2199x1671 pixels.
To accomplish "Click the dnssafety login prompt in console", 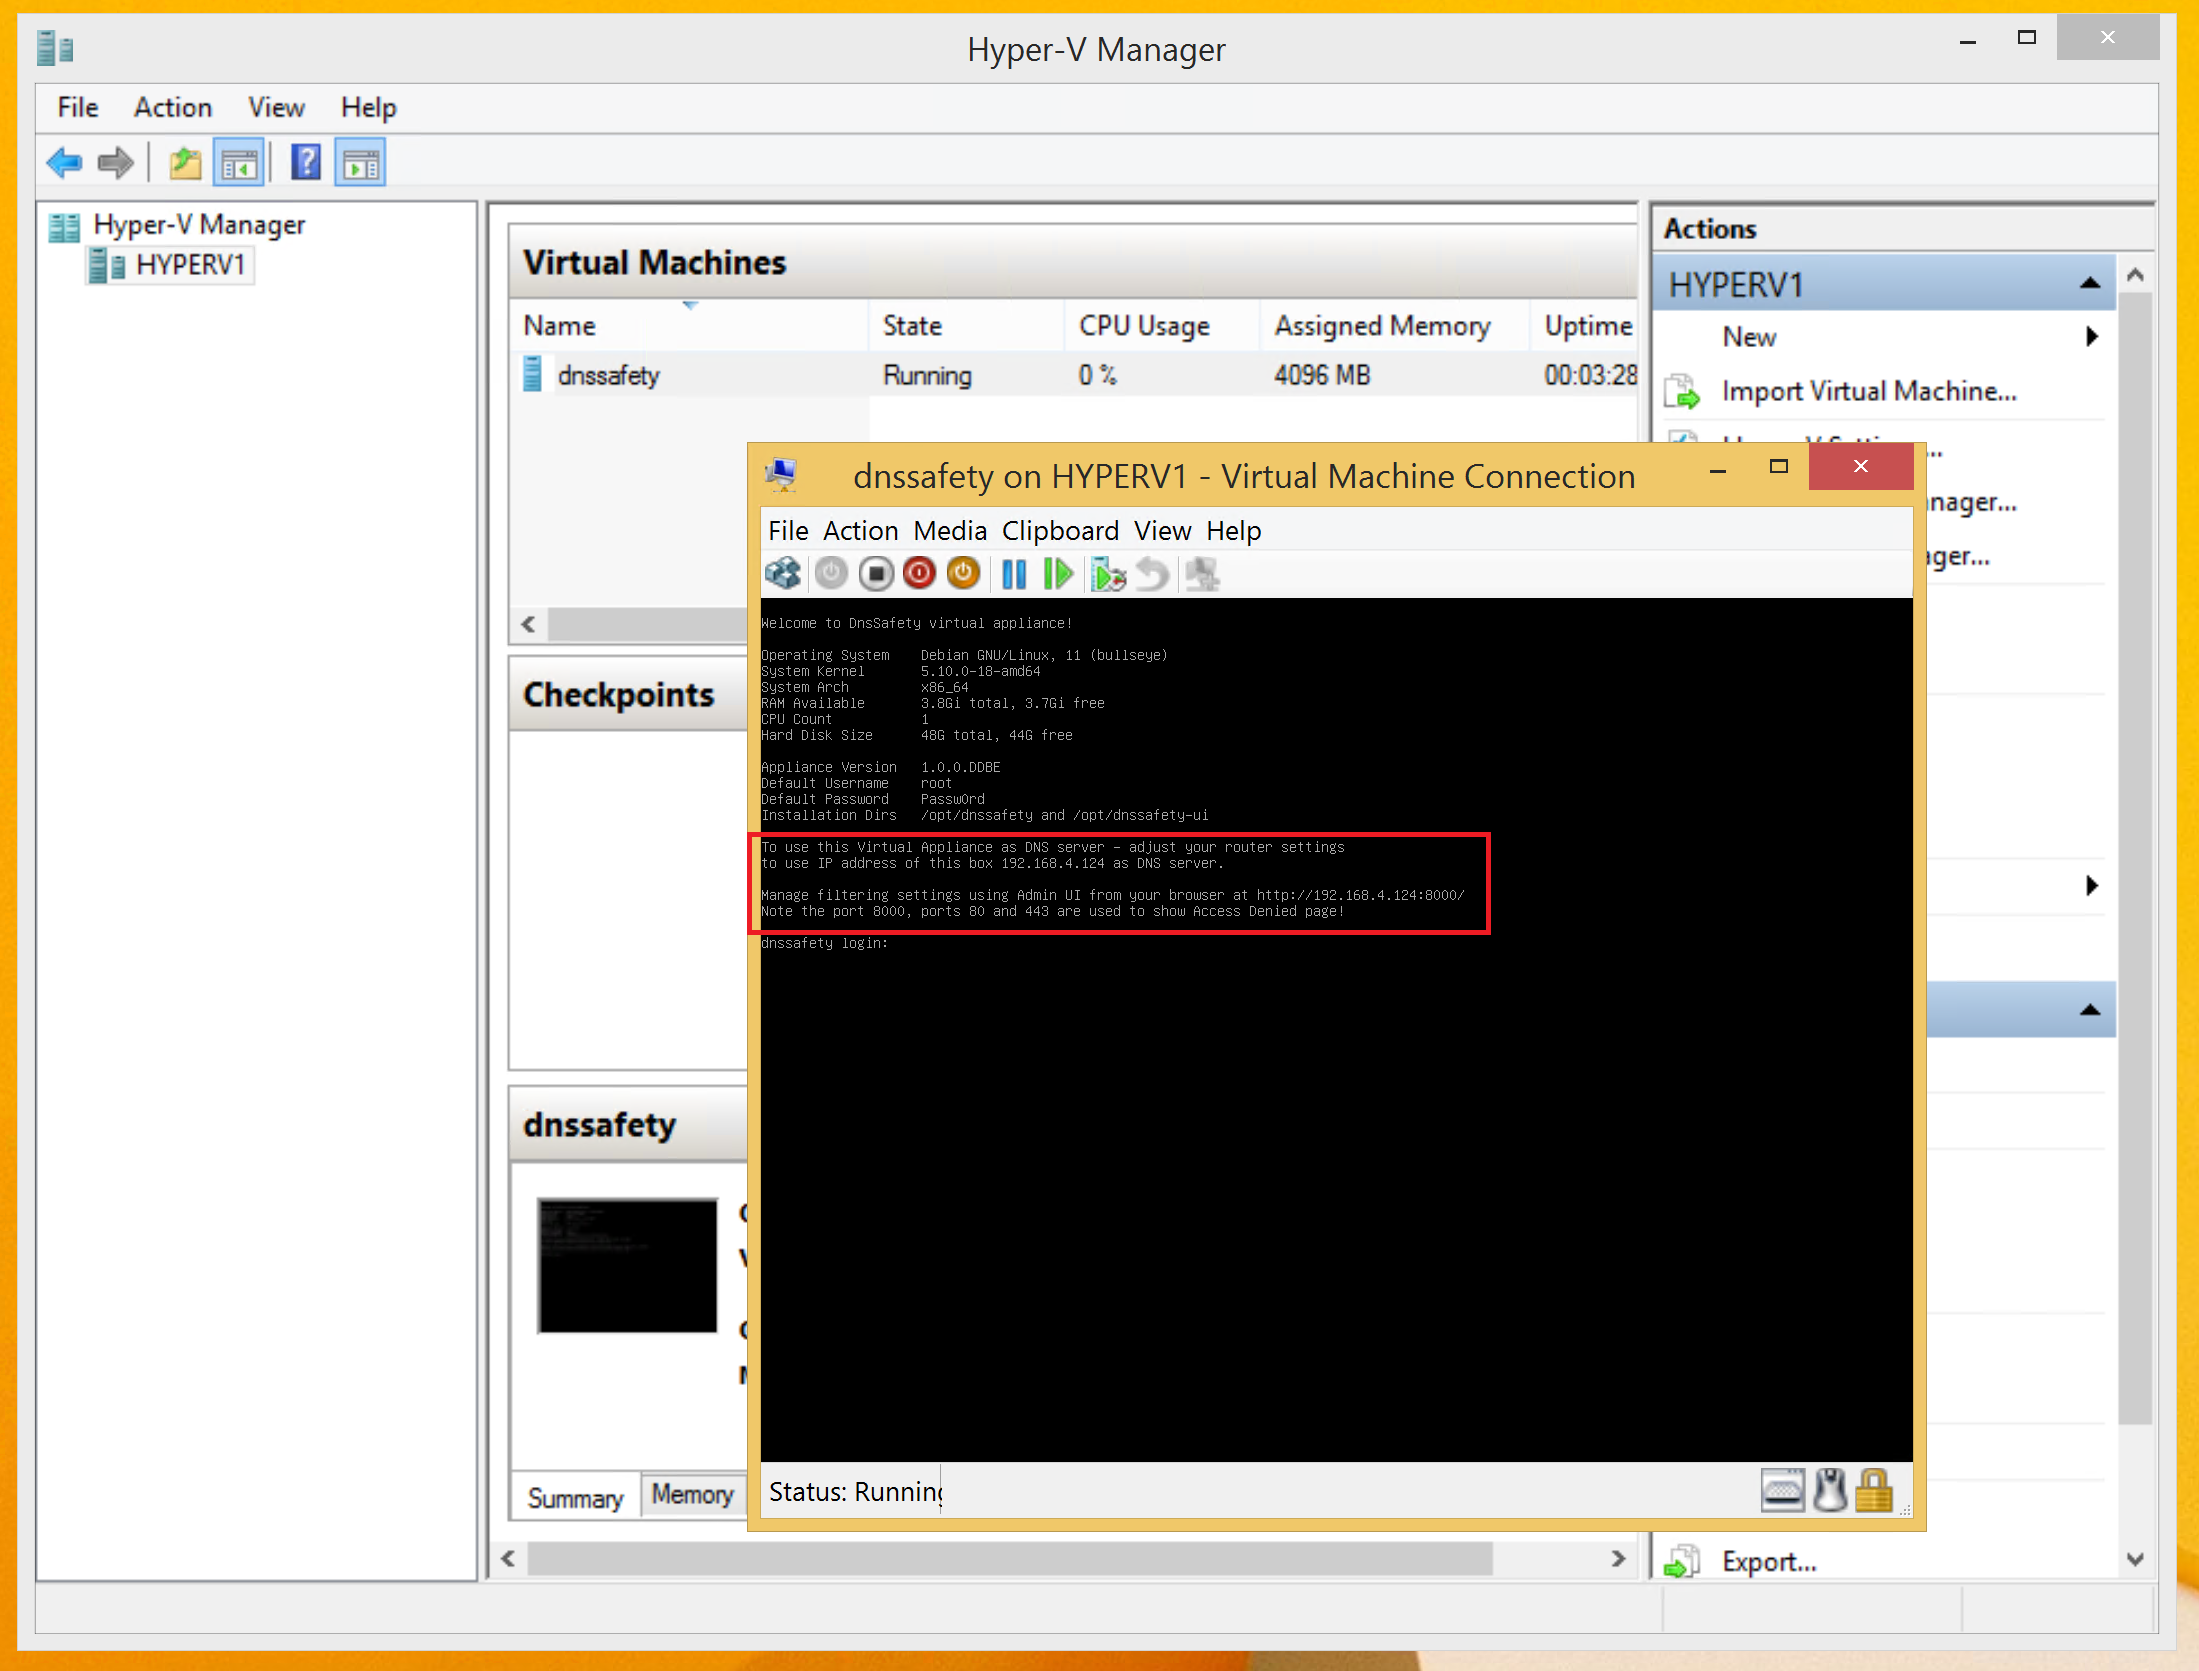I will coord(824,943).
